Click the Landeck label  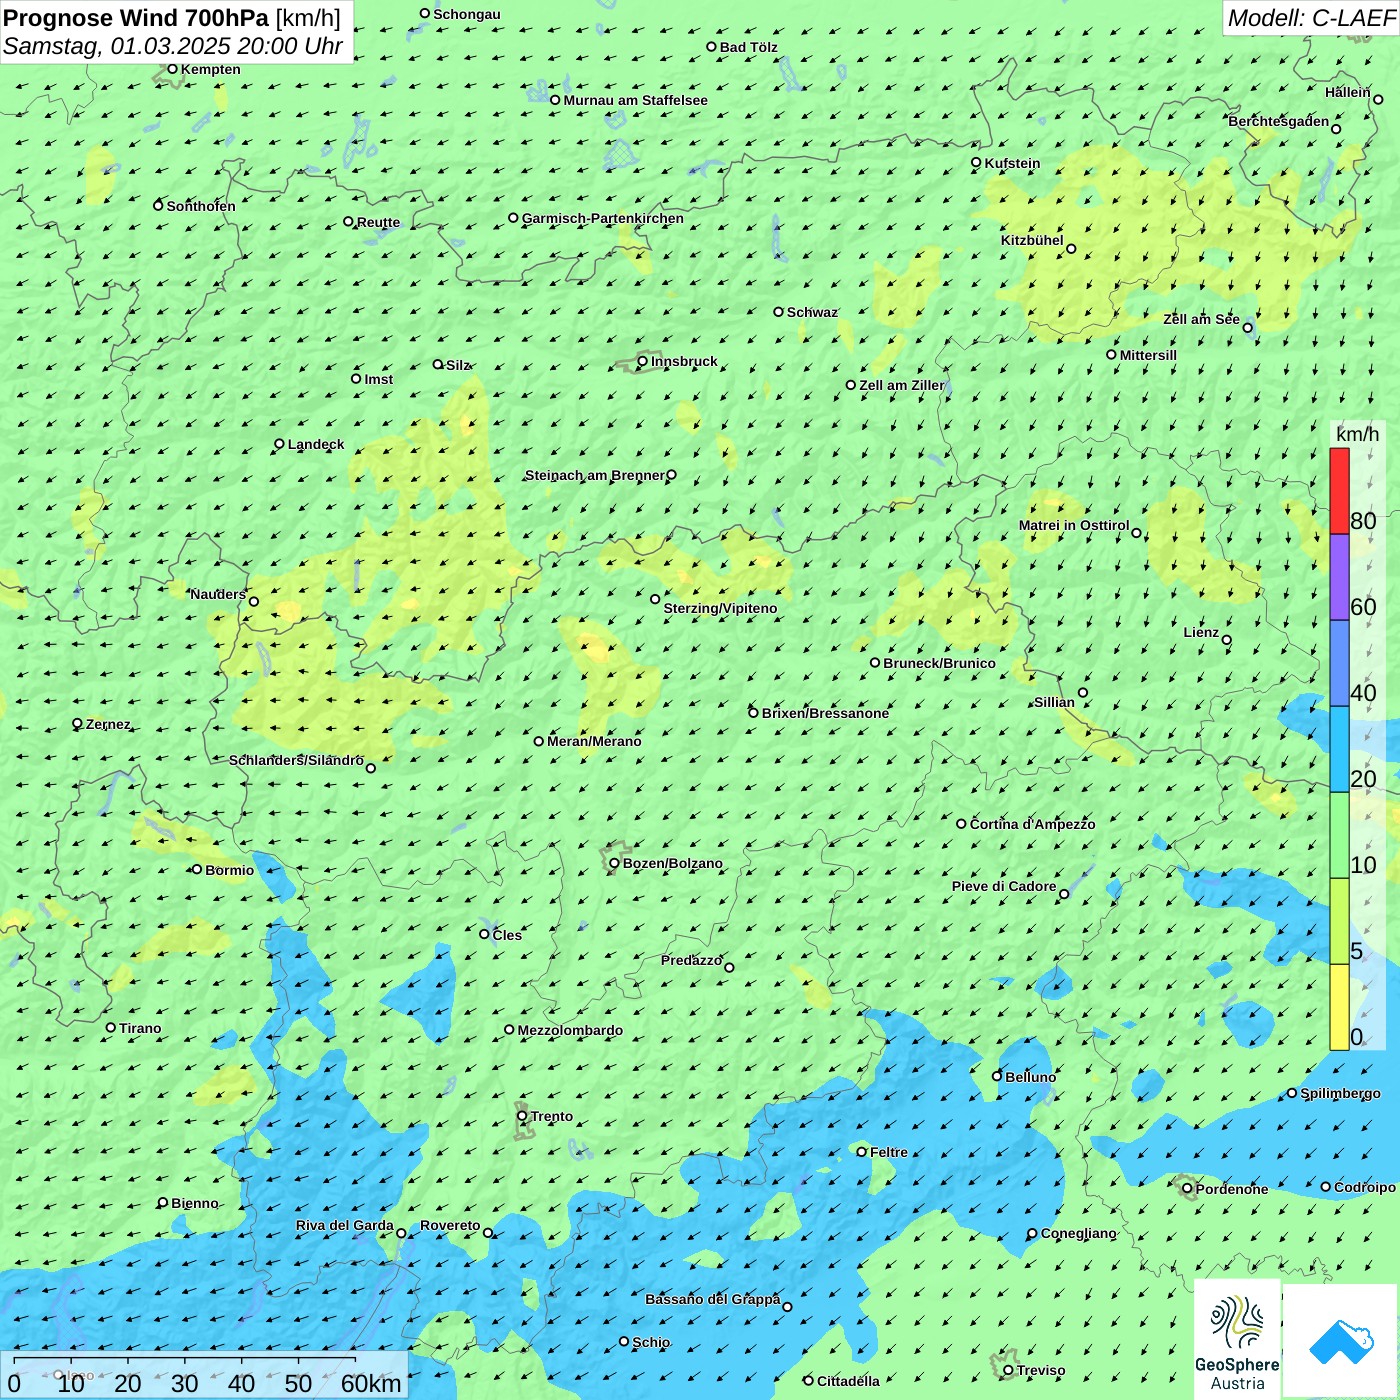pos(316,444)
